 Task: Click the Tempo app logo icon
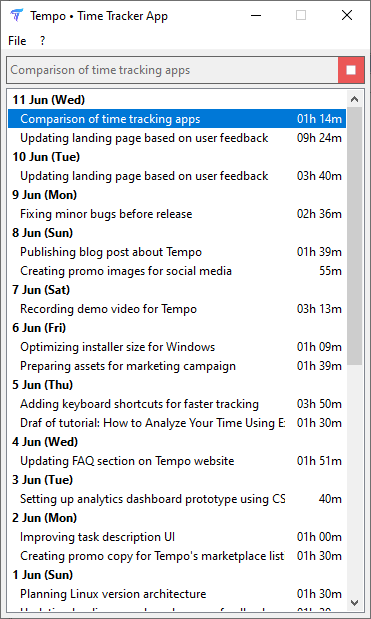(x=17, y=15)
